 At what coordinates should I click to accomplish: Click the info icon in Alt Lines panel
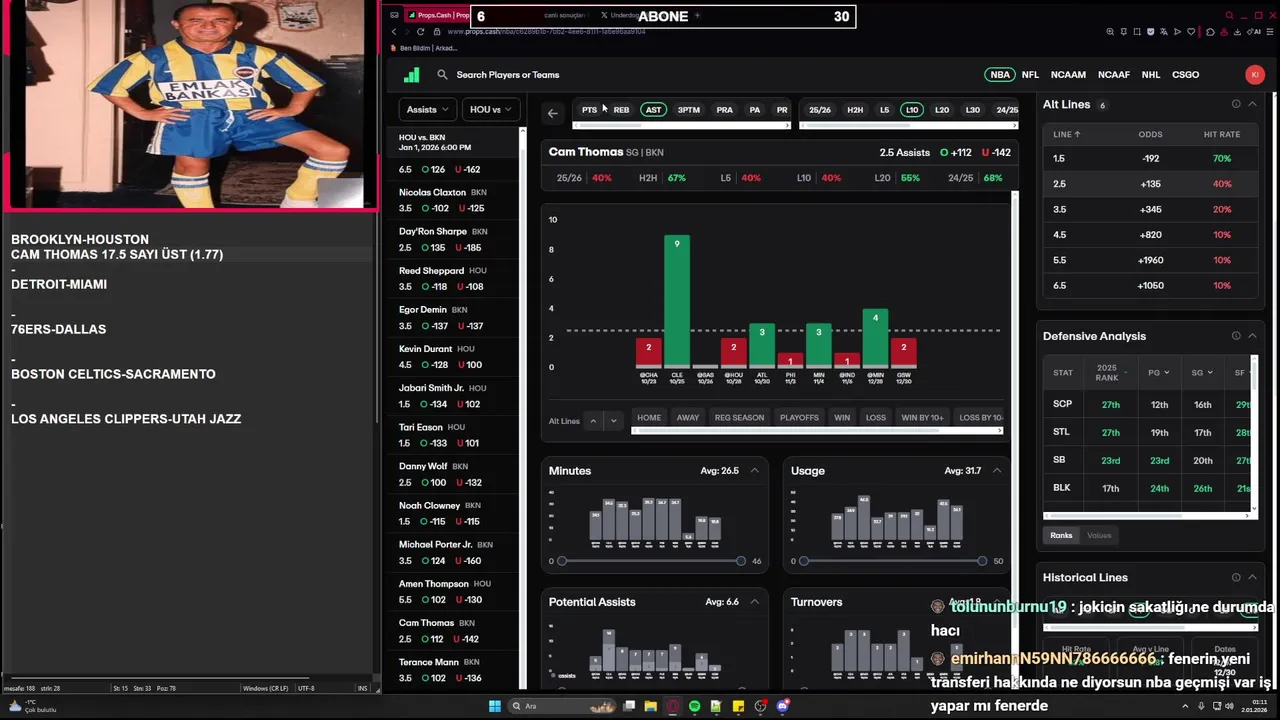click(x=1236, y=104)
